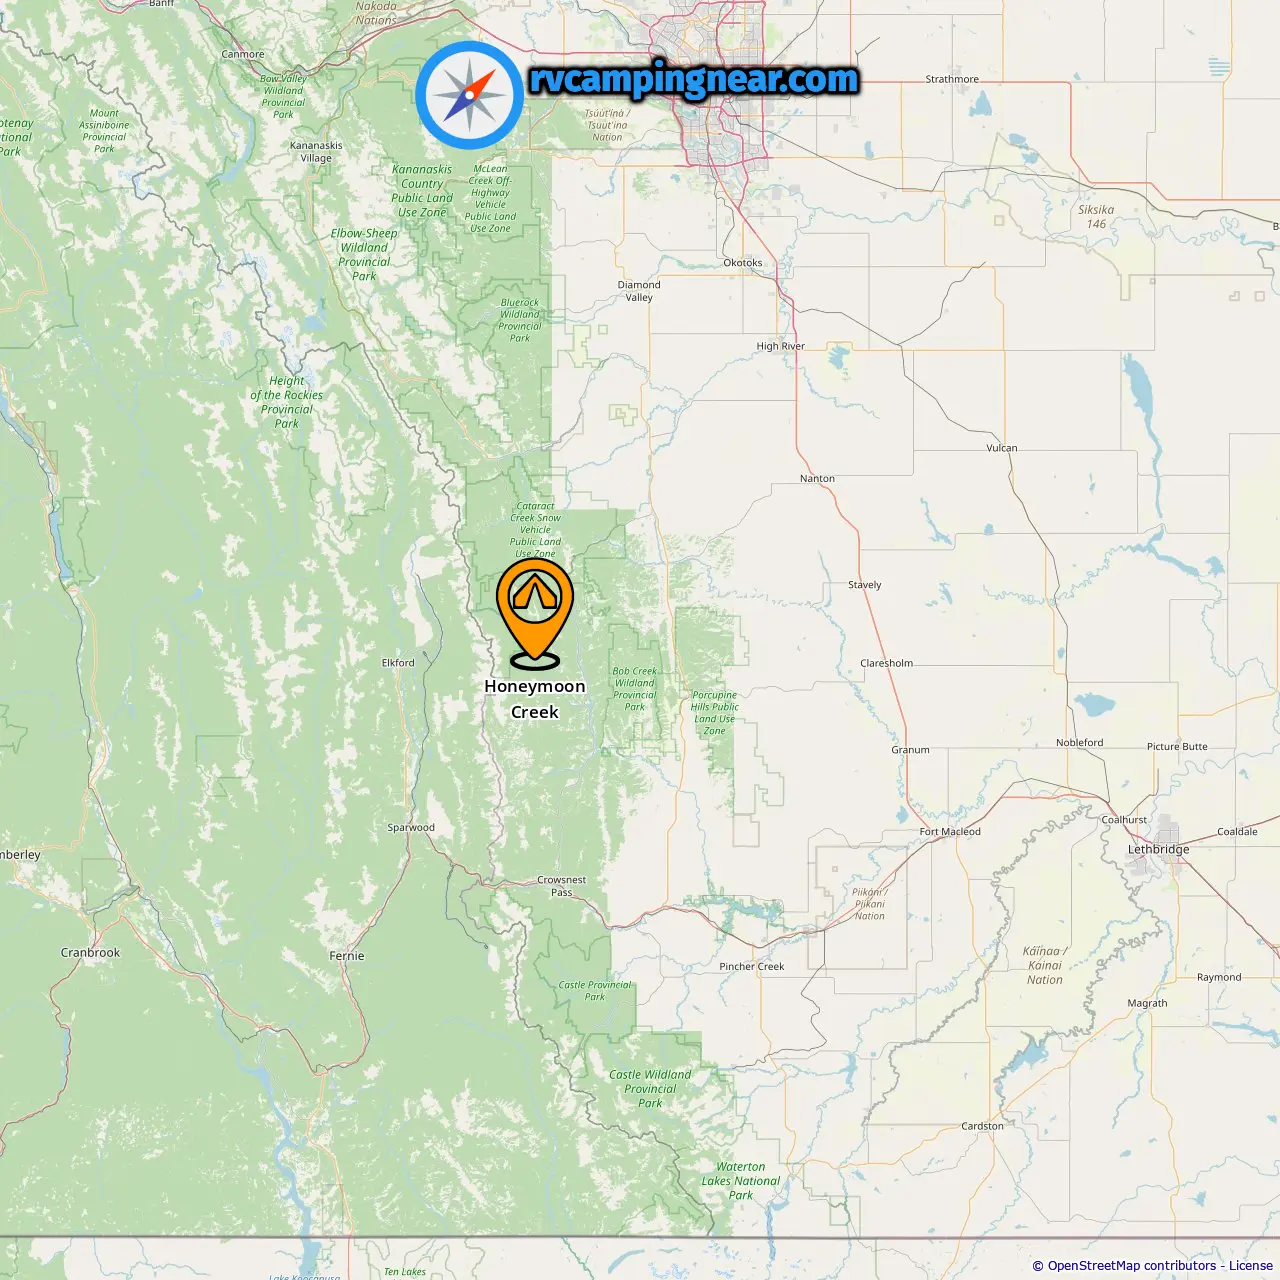Click the License link

click(1251, 1265)
